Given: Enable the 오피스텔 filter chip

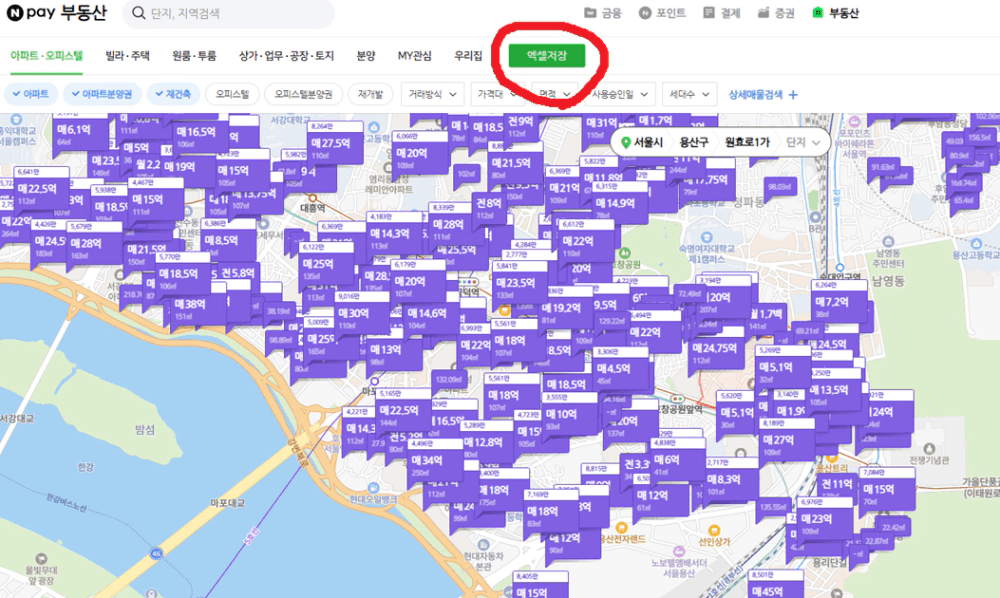Looking at the screenshot, I should point(233,94).
